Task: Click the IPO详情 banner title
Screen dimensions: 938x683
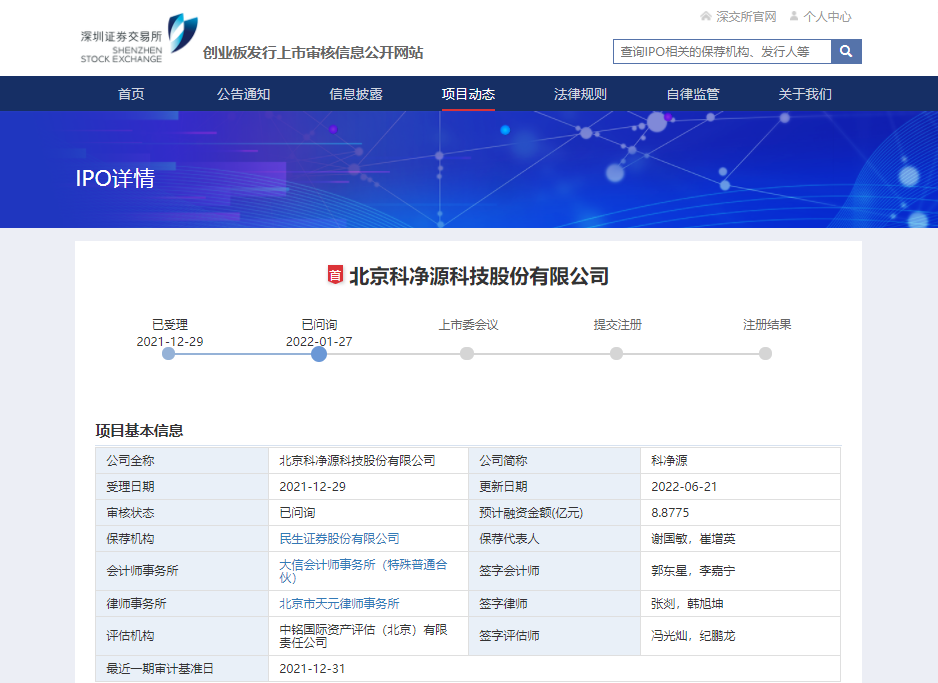Action: click(x=115, y=178)
